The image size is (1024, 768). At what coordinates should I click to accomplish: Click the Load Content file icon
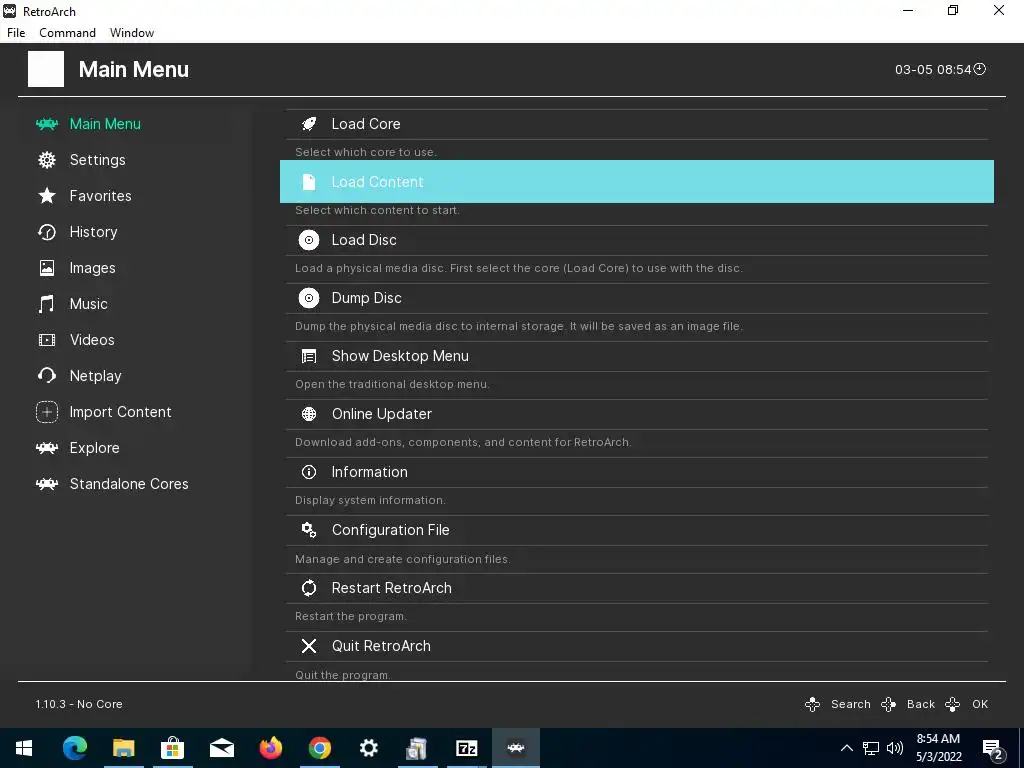(x=309, y=182)
